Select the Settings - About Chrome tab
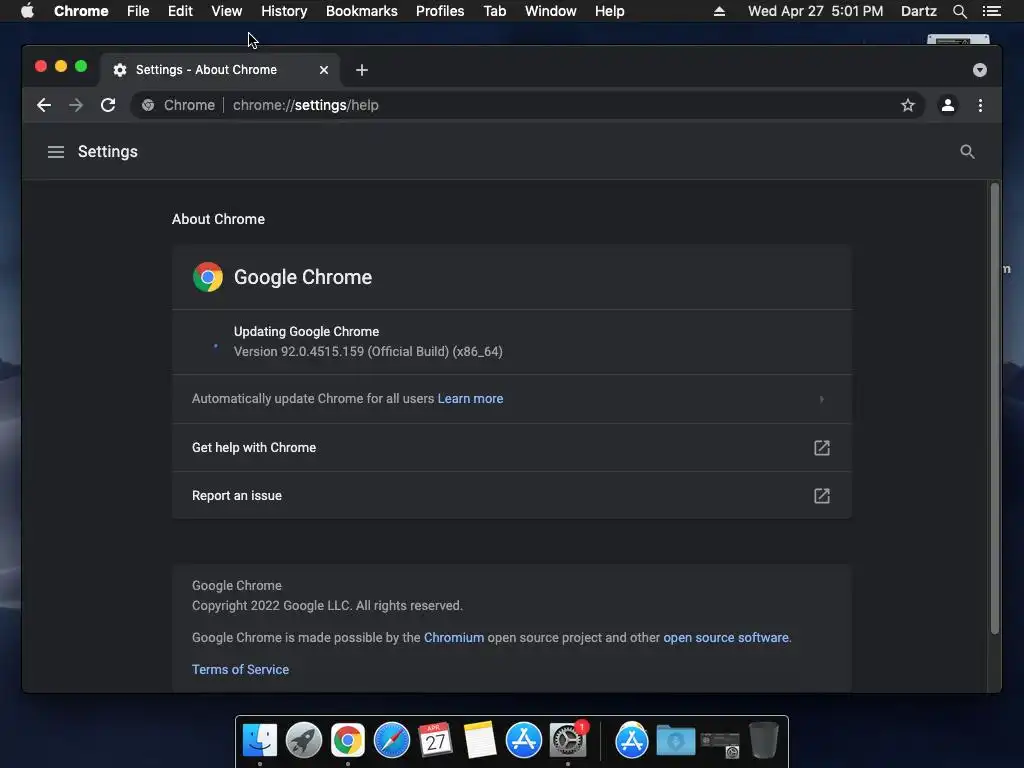 point(219,70)
